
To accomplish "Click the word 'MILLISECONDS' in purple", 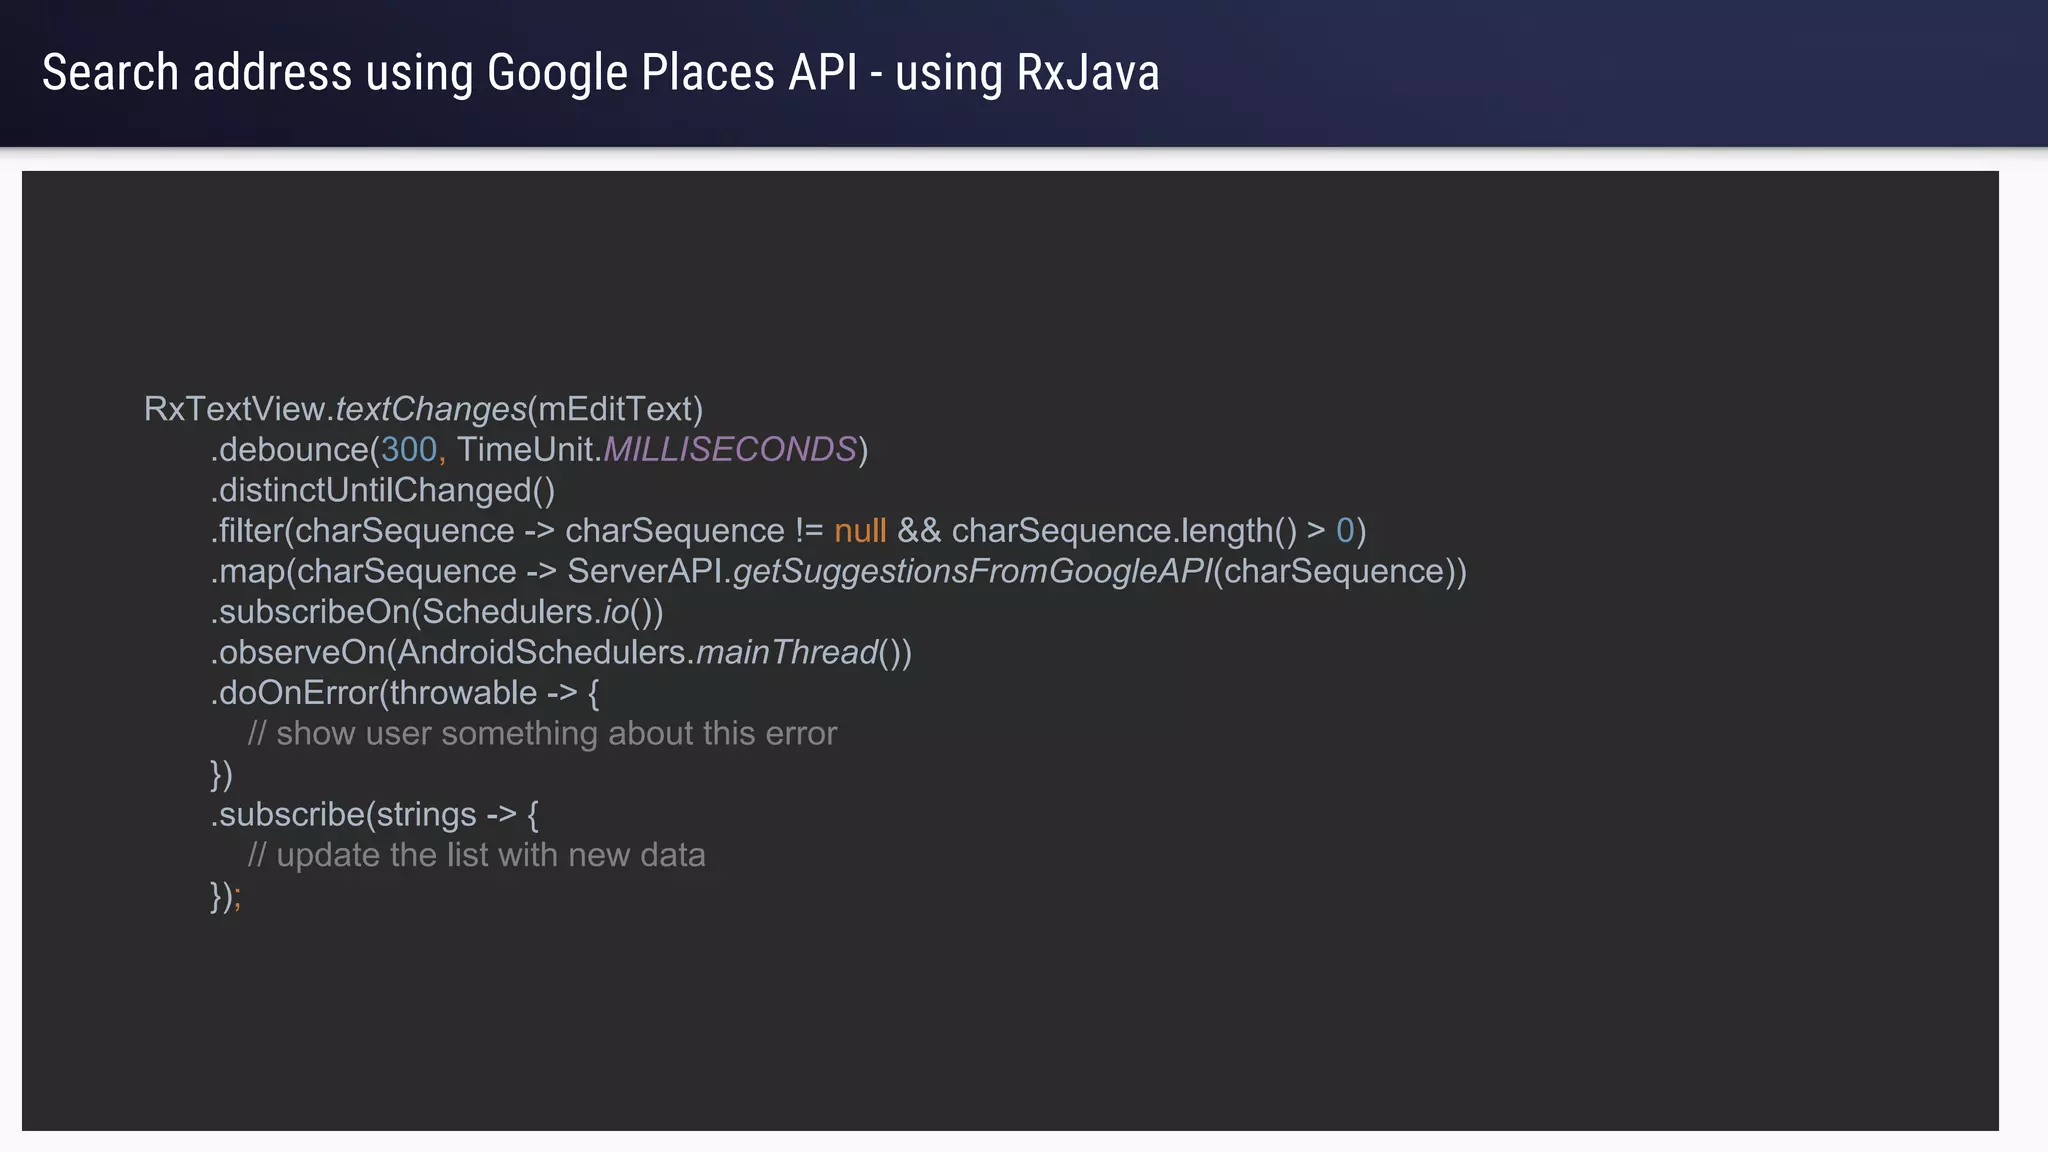I will [x=730, y=450].
